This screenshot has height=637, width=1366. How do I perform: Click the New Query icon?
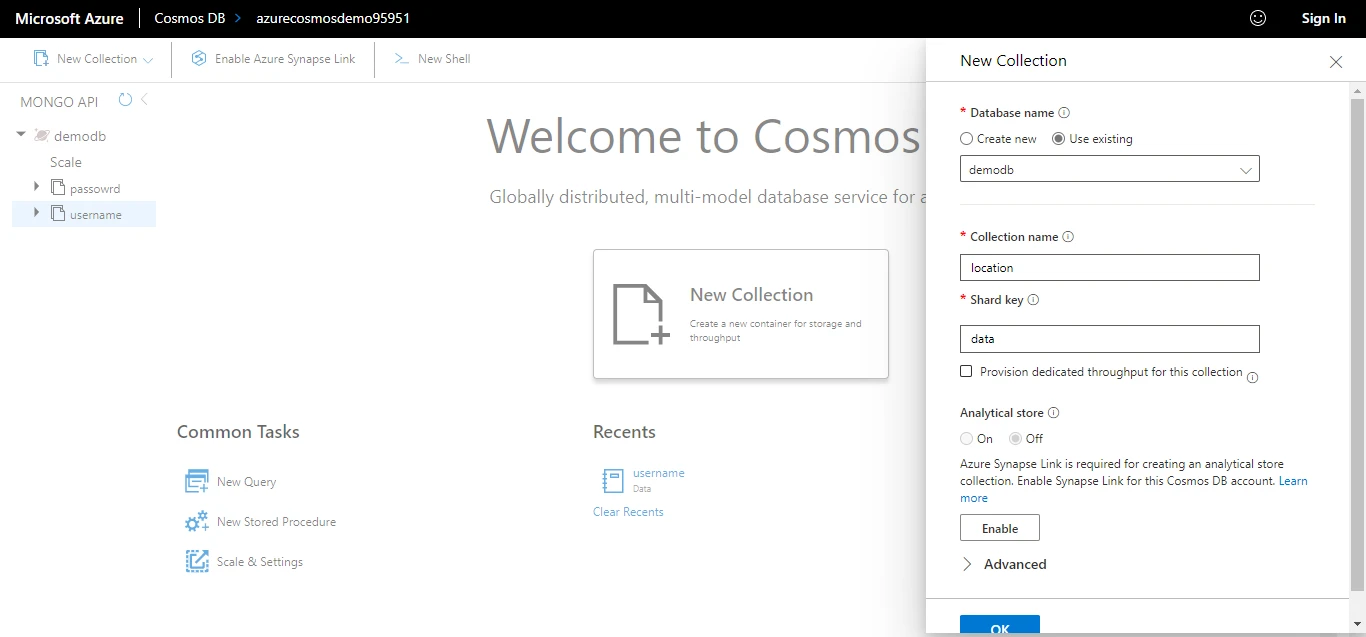196,481
